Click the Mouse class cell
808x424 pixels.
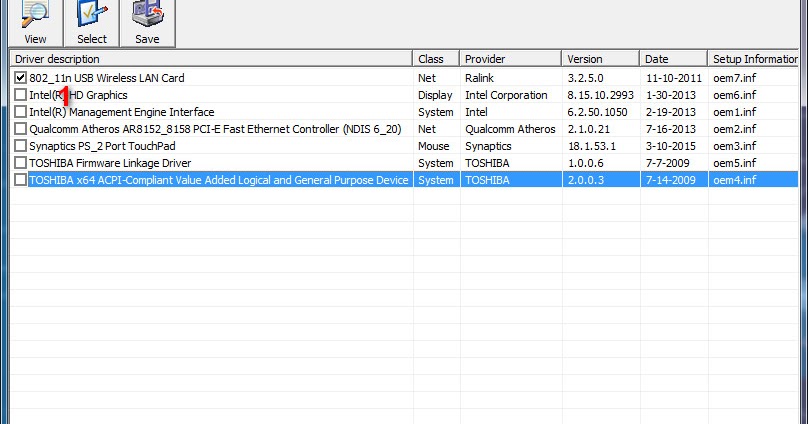point(433,146)
